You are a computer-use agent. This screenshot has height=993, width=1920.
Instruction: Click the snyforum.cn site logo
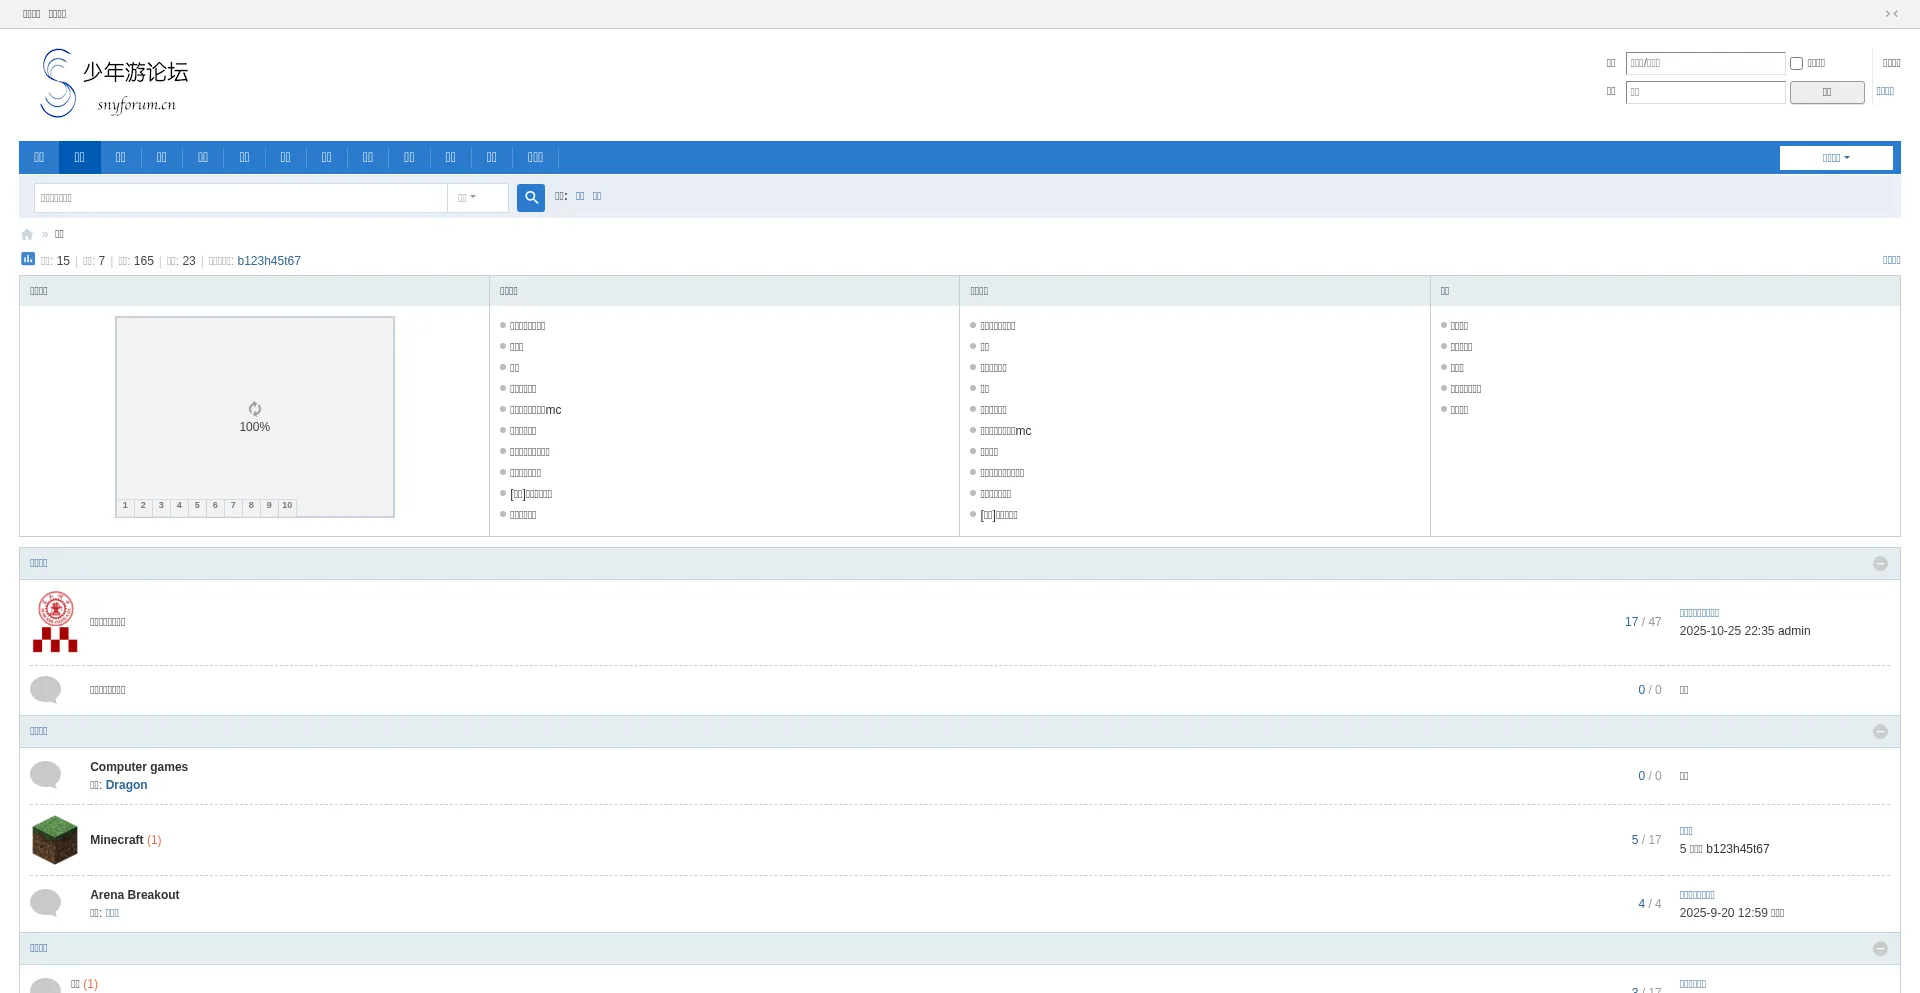pos(114,83)
